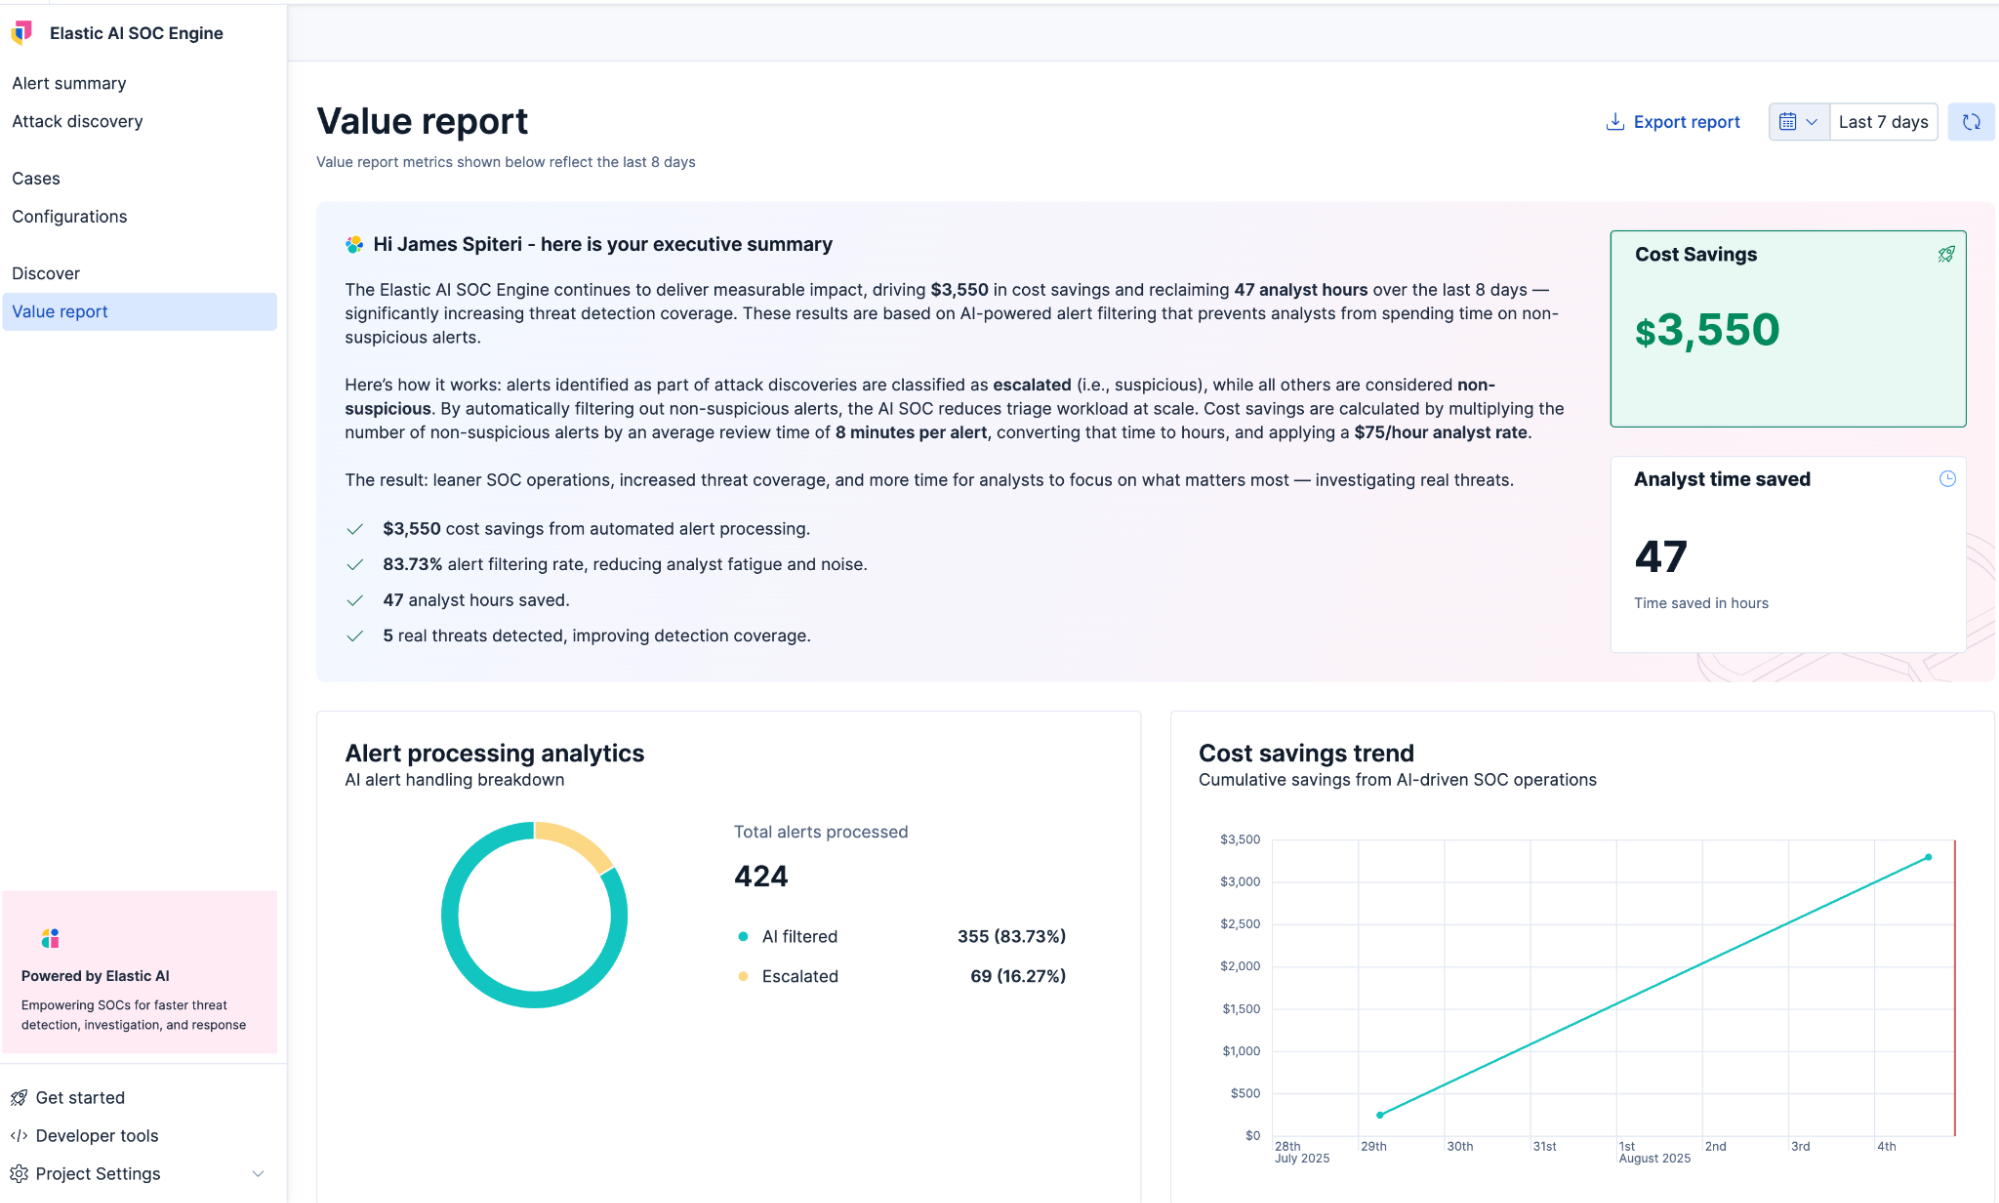
Task: Click the August 2025 axis label
Action: [1654, 1158]
